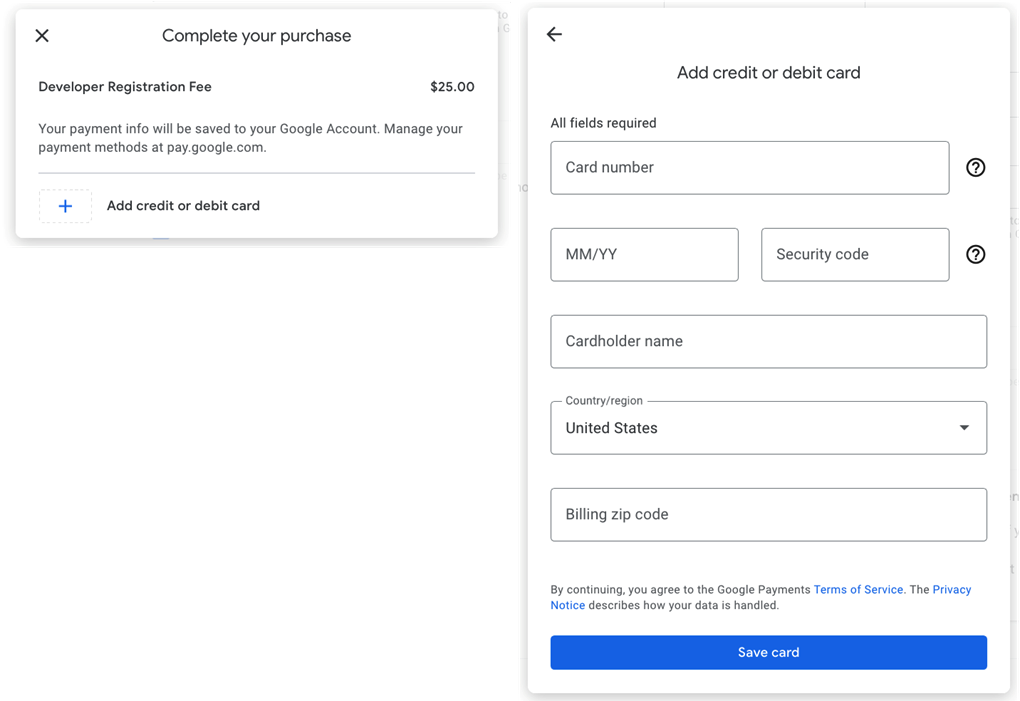Select the Add credit or debit card option
The image size is (1020, 701).
(183, 206)
